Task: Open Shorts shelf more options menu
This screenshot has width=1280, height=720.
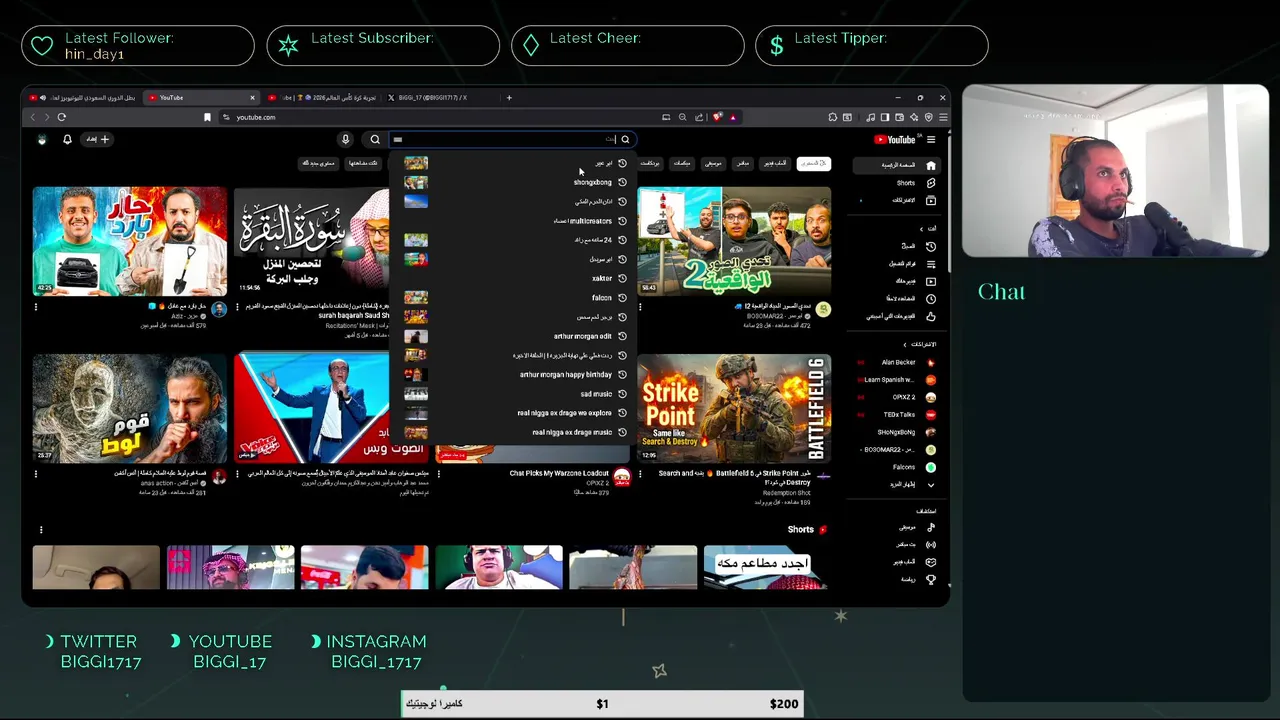Action: click(x=41, y=530)
